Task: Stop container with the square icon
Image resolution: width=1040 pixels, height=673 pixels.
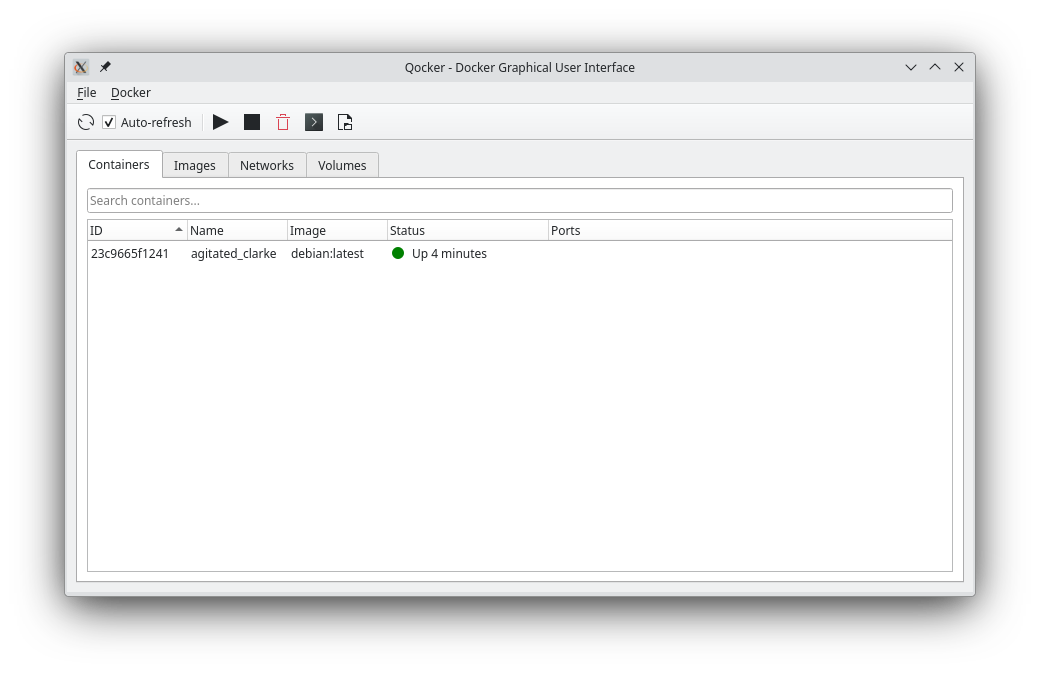Action: click(x=251, y=122)
